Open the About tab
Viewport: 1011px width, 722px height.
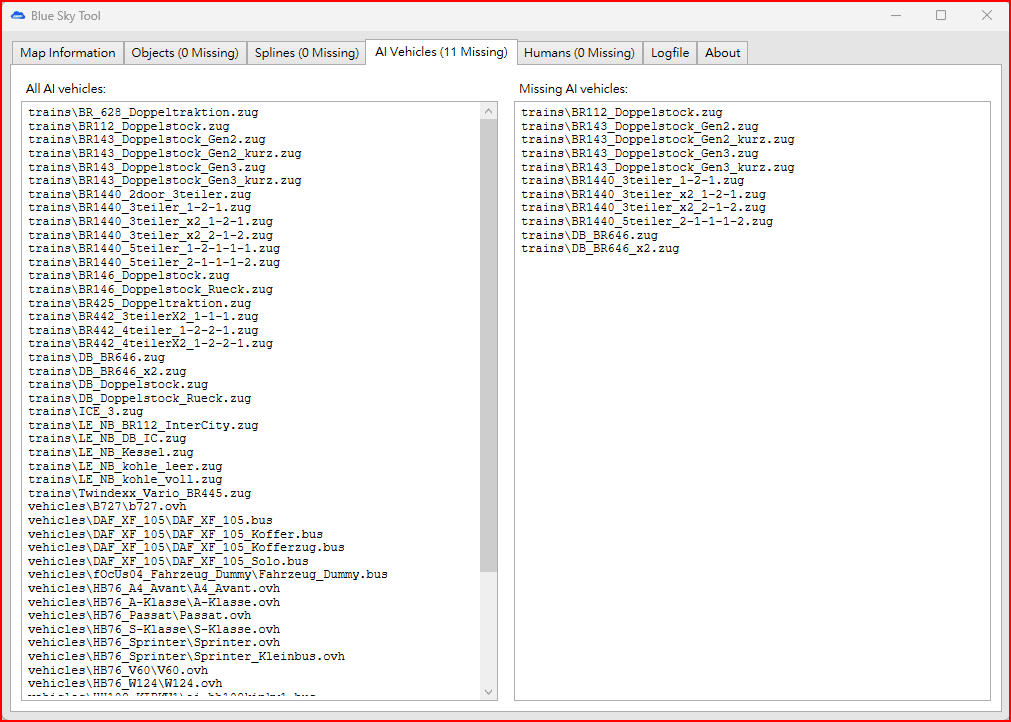(722, 53)
